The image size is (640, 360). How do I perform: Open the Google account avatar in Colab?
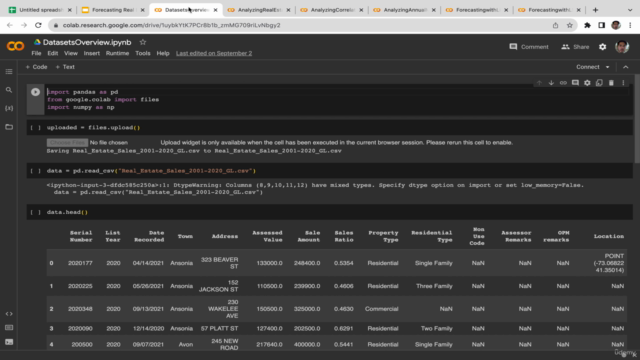pyautogui.click(x=622, y=47)
